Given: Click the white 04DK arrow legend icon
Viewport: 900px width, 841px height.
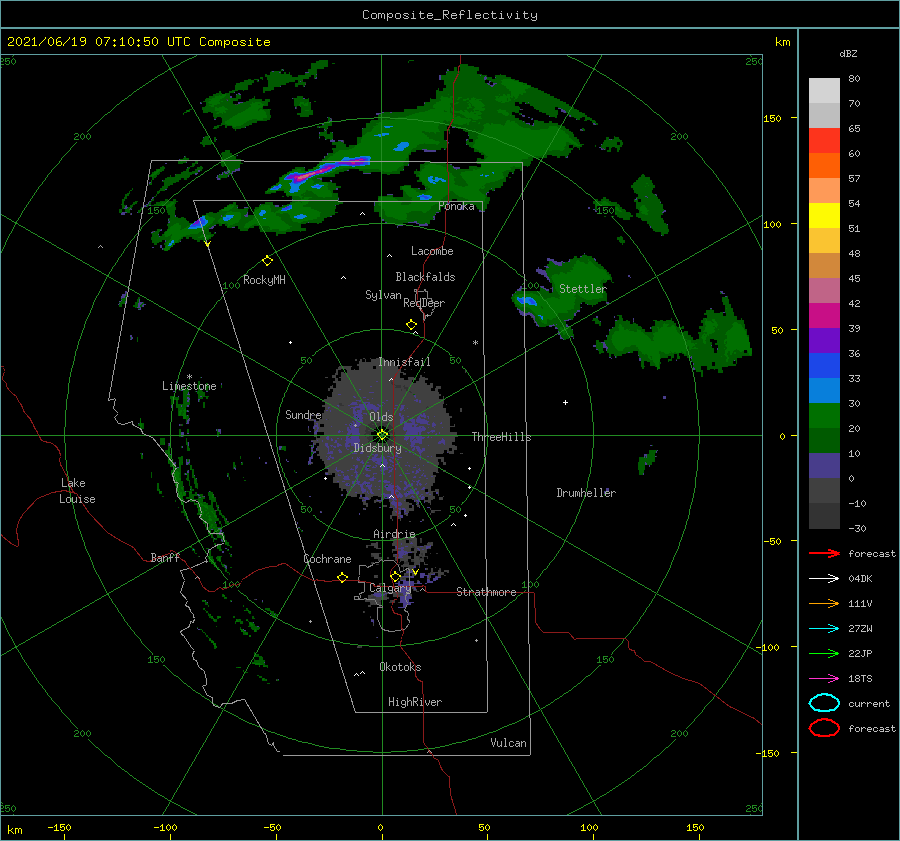Looking at the screenshot, I should (824, 578).
